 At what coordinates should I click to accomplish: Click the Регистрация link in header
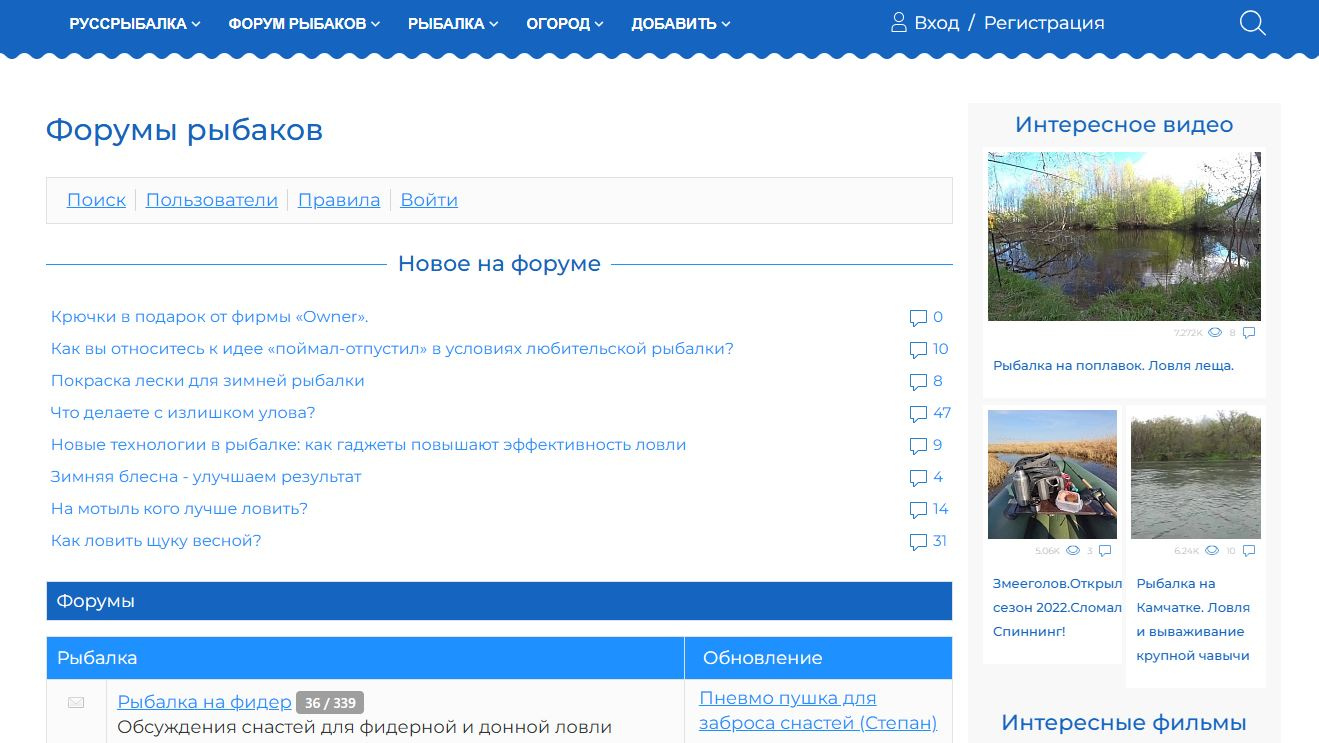tap(1044, 23)
